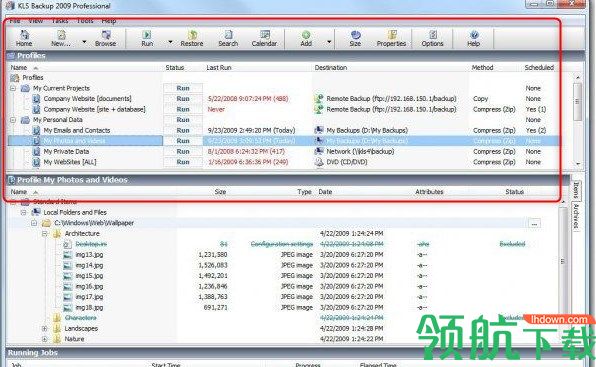Expand the Nature folder

point(45,339)
